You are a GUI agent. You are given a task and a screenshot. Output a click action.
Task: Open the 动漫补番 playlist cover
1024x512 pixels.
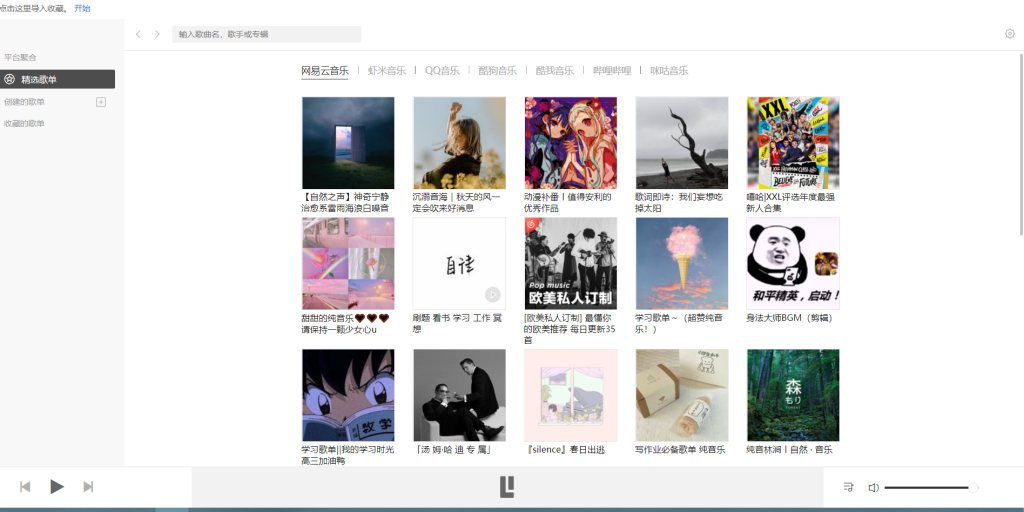571,143
